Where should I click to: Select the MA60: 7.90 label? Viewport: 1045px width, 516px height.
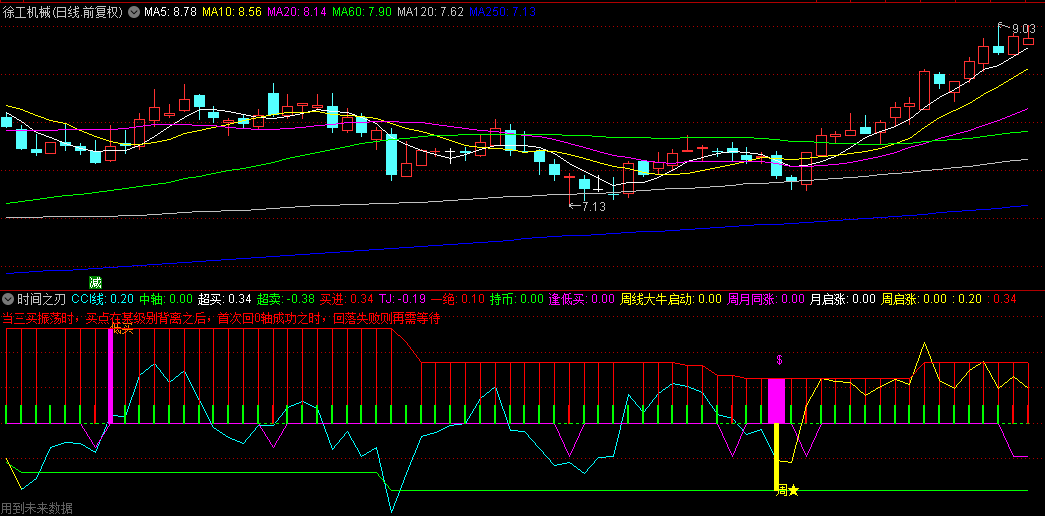coord(361,11)
